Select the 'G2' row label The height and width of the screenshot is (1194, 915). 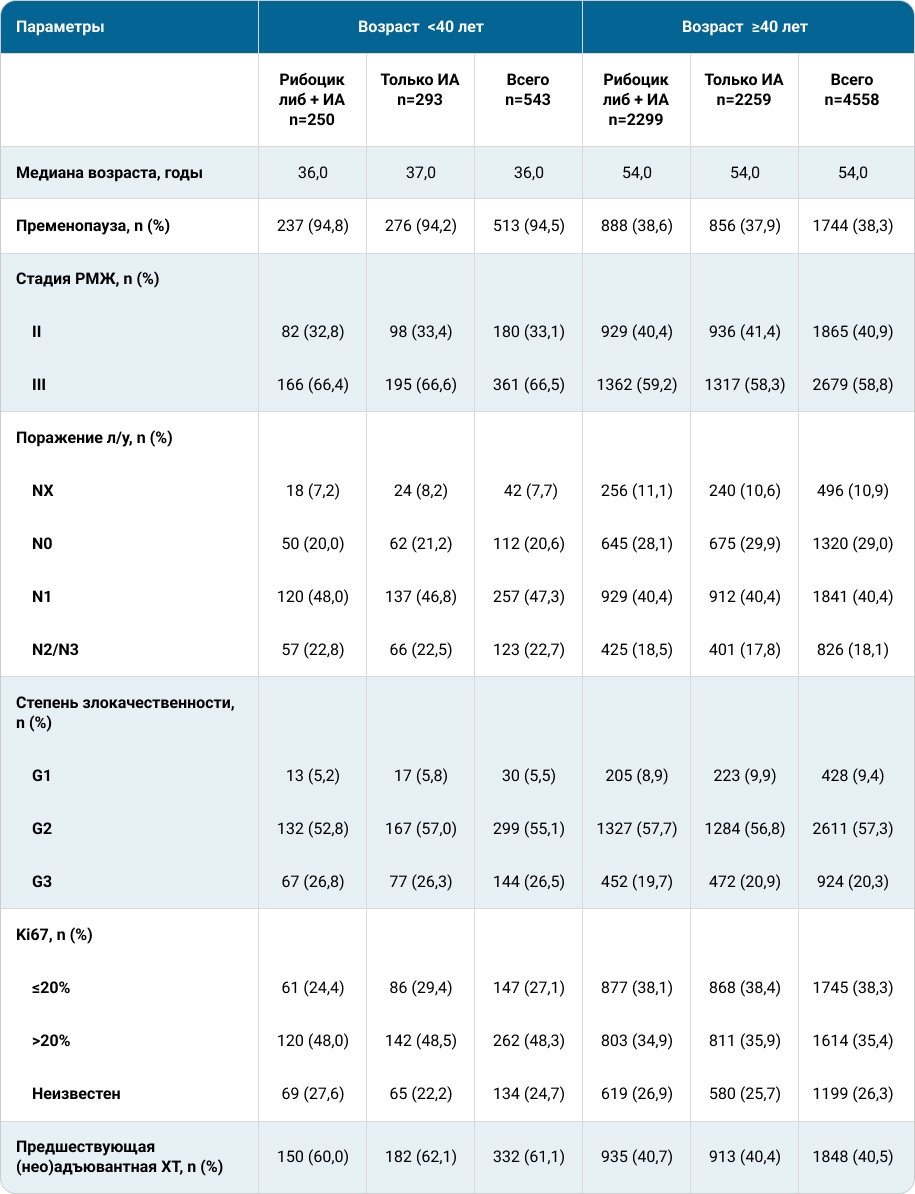click(x=42, y=828)
